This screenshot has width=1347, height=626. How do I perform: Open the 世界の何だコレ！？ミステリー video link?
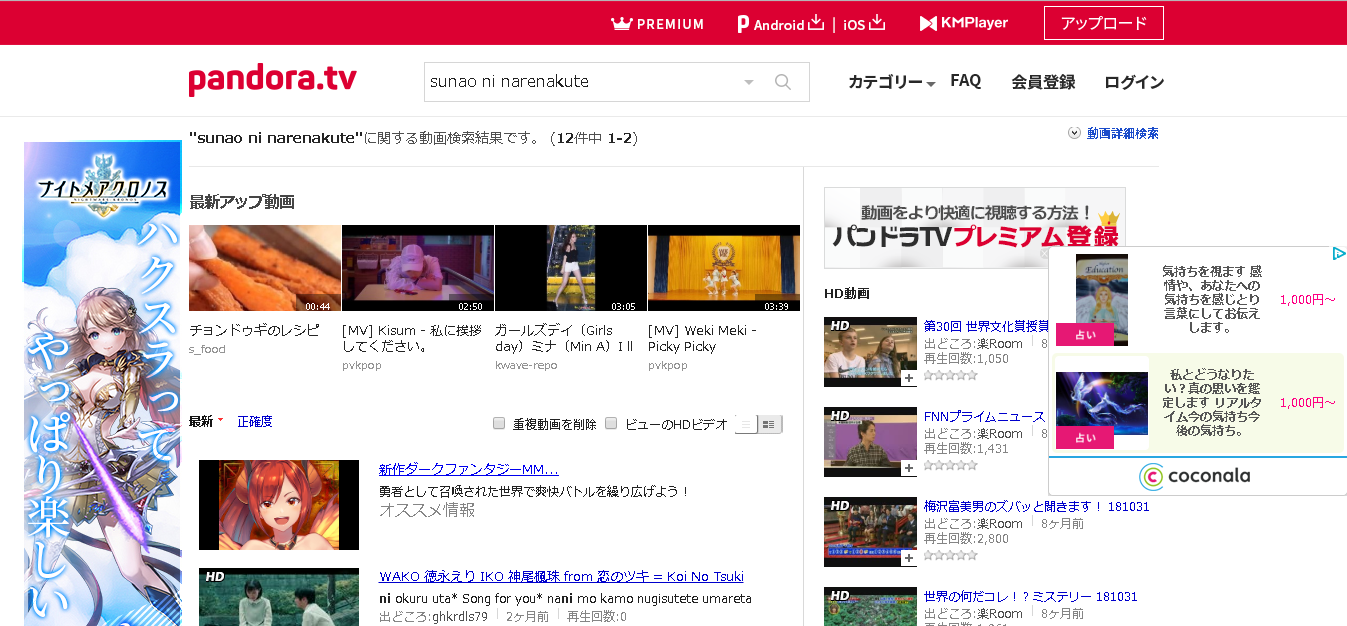click(x=1030, y=596)
